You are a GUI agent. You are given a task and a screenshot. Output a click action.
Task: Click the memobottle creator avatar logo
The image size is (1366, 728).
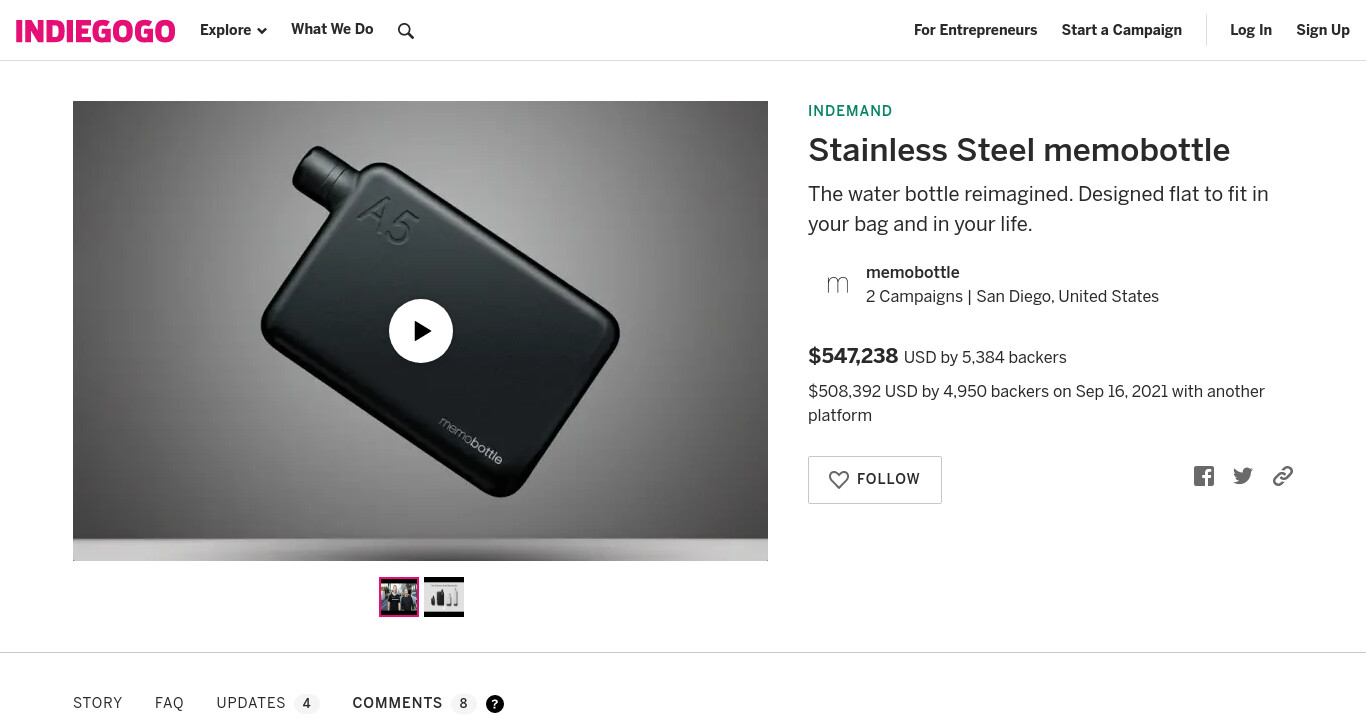pos(838,285)
